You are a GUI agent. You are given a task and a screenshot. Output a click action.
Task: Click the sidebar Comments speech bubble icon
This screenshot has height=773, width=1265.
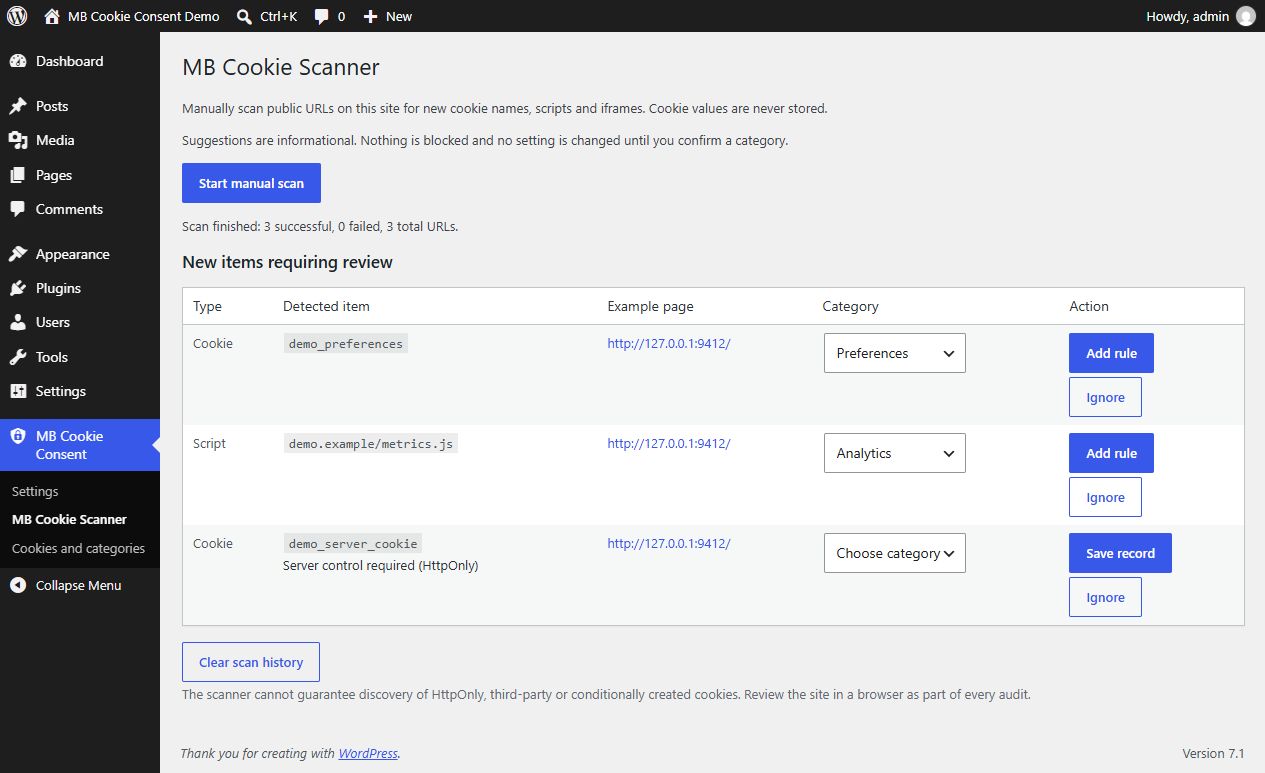tap(18, 209)
